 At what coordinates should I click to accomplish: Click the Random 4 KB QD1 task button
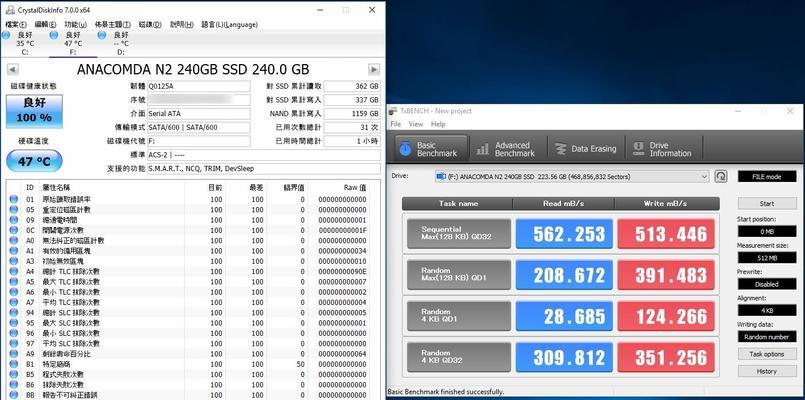click(x=459, y=316)
